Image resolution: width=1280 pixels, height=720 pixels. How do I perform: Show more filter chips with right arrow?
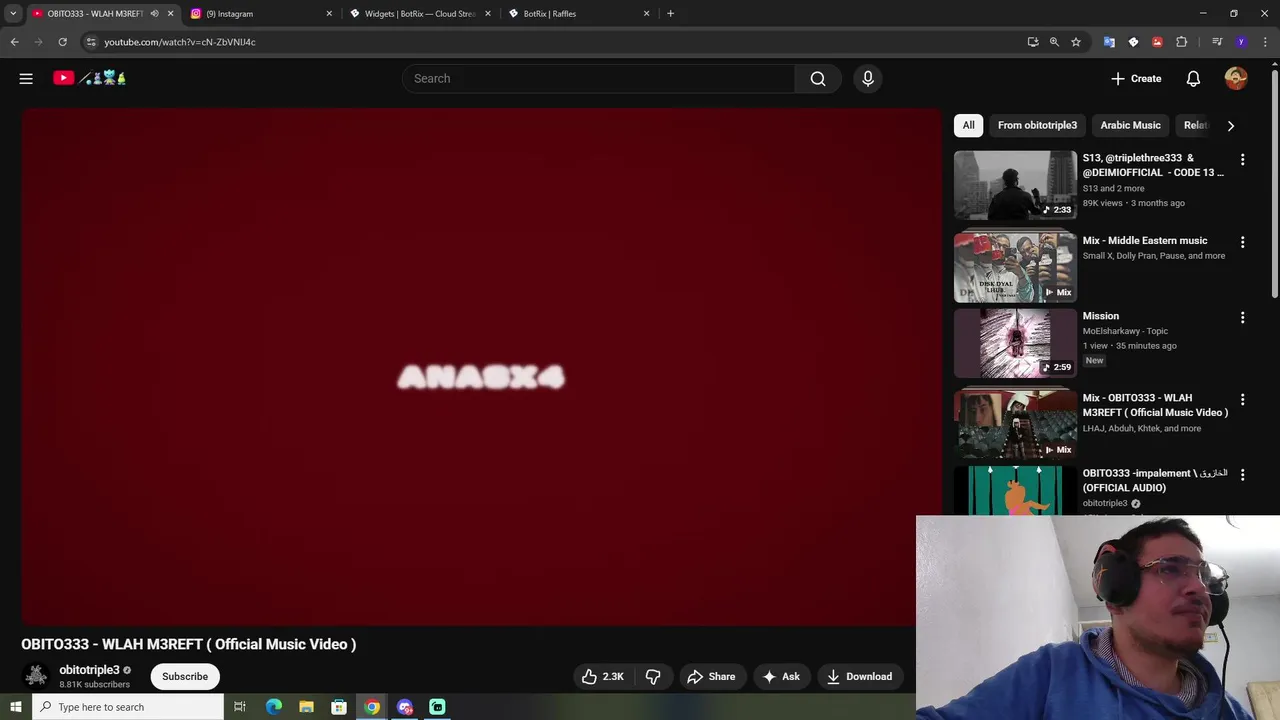point(1230,126)
